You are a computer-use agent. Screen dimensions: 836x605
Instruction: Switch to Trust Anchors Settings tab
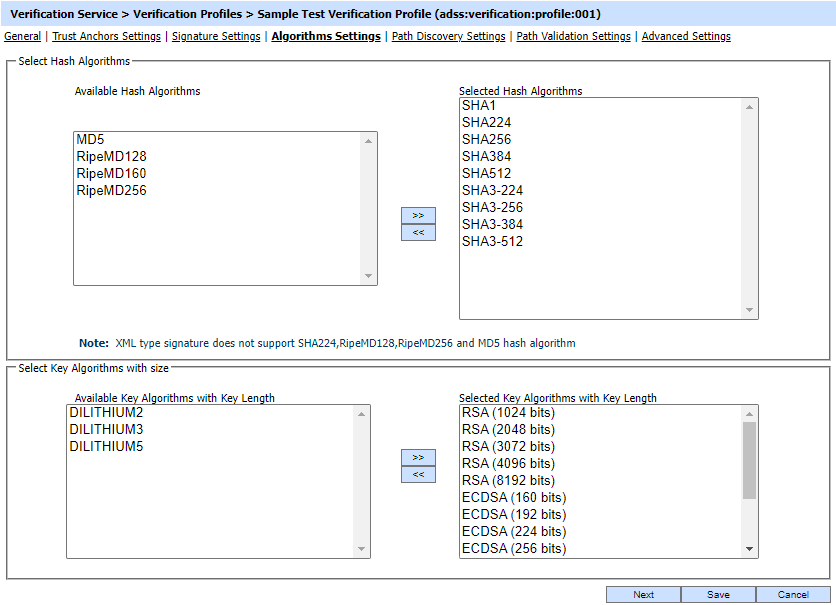tap(106, 36)
